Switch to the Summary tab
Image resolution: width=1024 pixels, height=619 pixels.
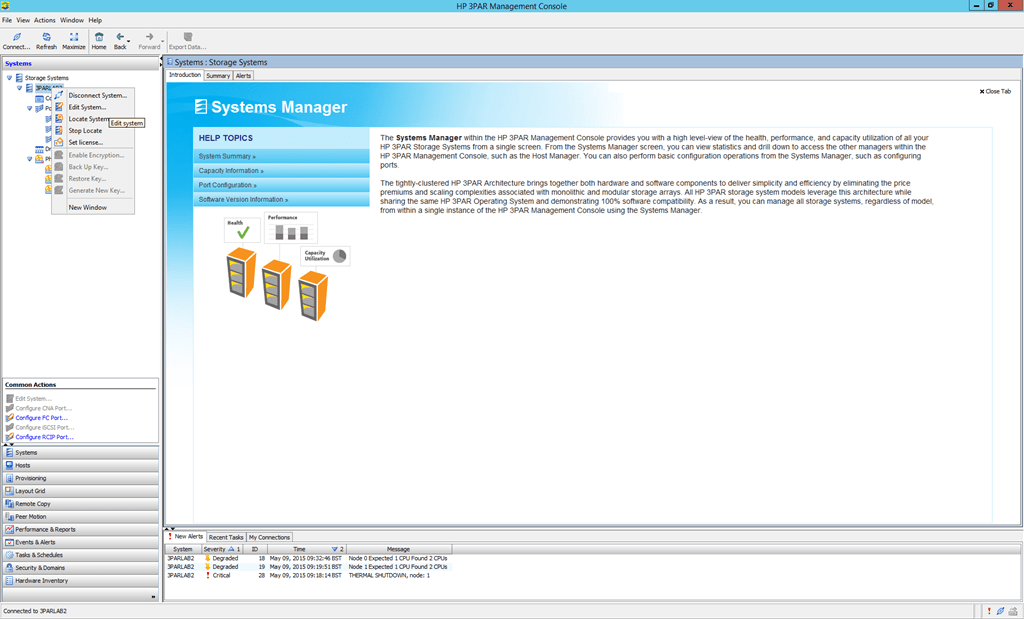coord(218,76)
